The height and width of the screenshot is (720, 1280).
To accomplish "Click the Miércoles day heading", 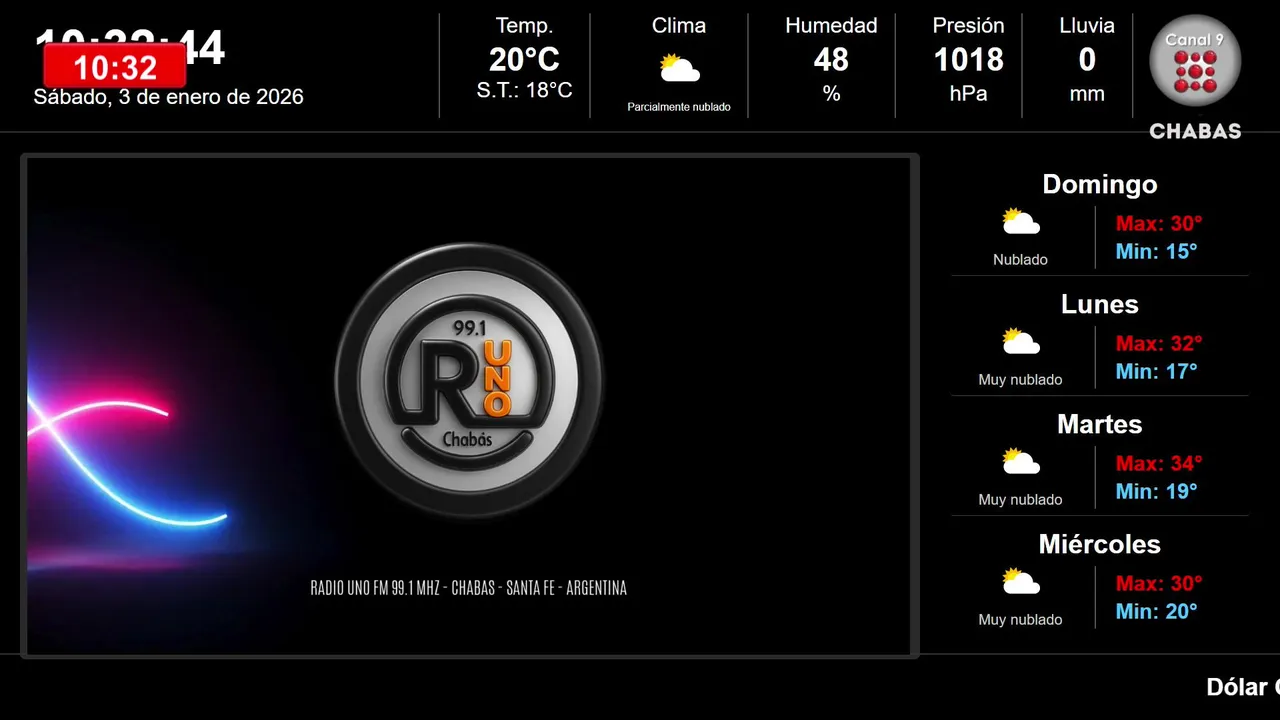I will tap(1100, 544).
